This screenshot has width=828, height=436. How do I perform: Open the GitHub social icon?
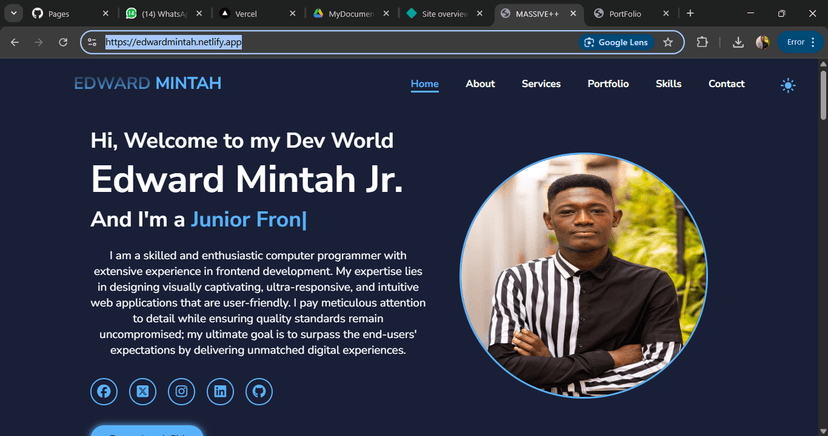pos(259,391)
